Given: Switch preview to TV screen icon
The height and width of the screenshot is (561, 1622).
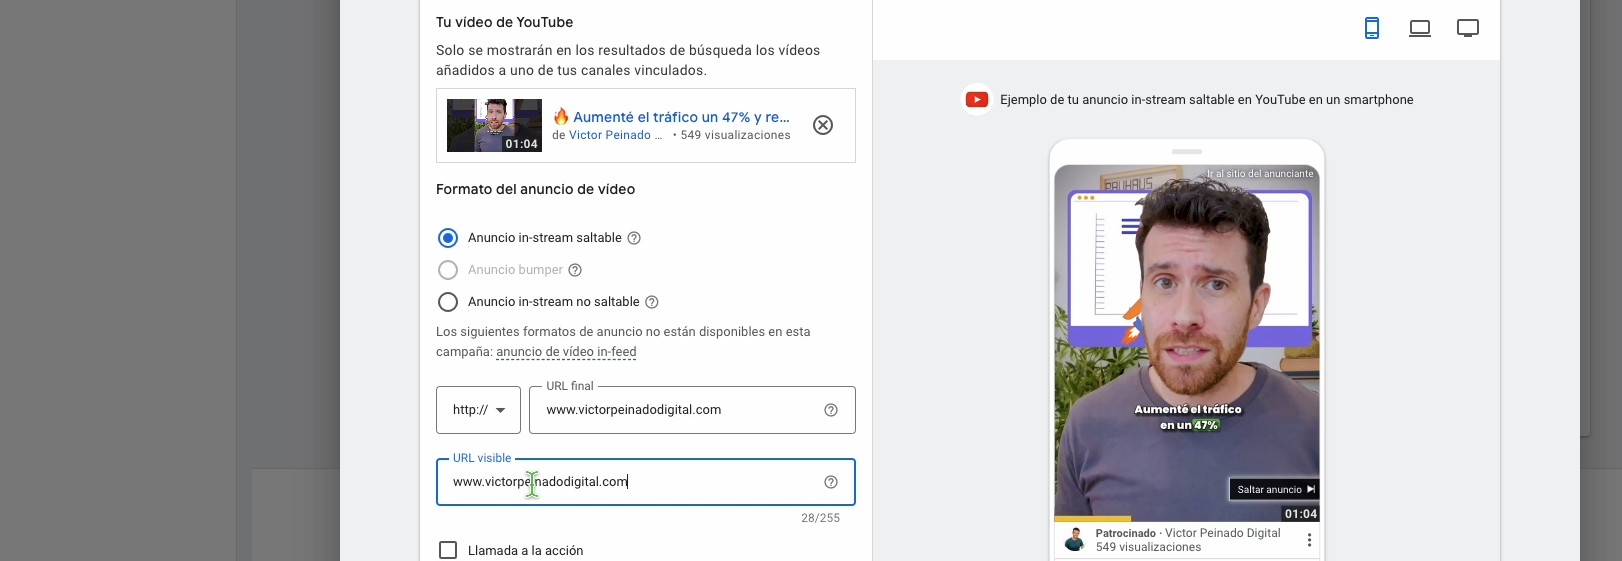Looking at the screenshot, I should pyautogui.click(x=1468, y=28).
